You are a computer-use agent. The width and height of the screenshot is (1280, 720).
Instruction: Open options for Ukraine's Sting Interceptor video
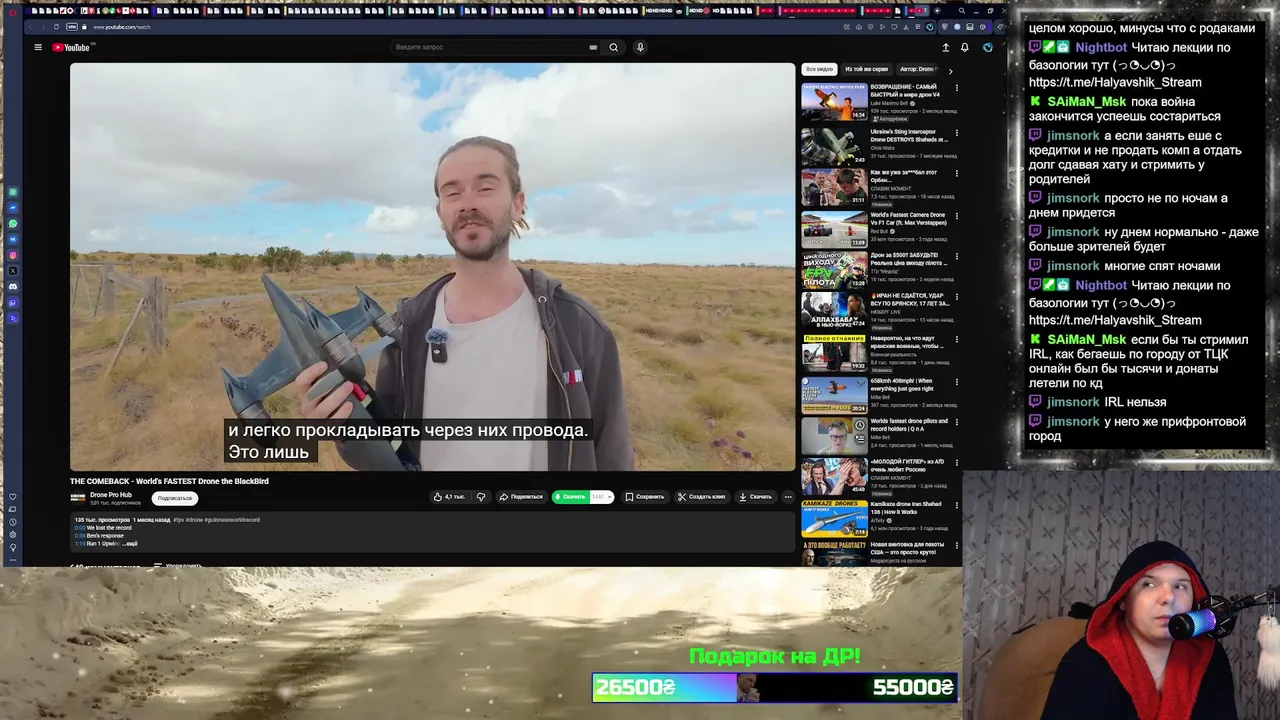[x=956, y=132]
